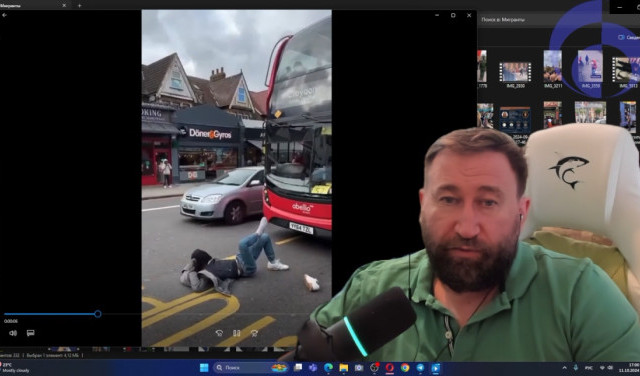Open File Explorer from the taskbar

point(344,367)
